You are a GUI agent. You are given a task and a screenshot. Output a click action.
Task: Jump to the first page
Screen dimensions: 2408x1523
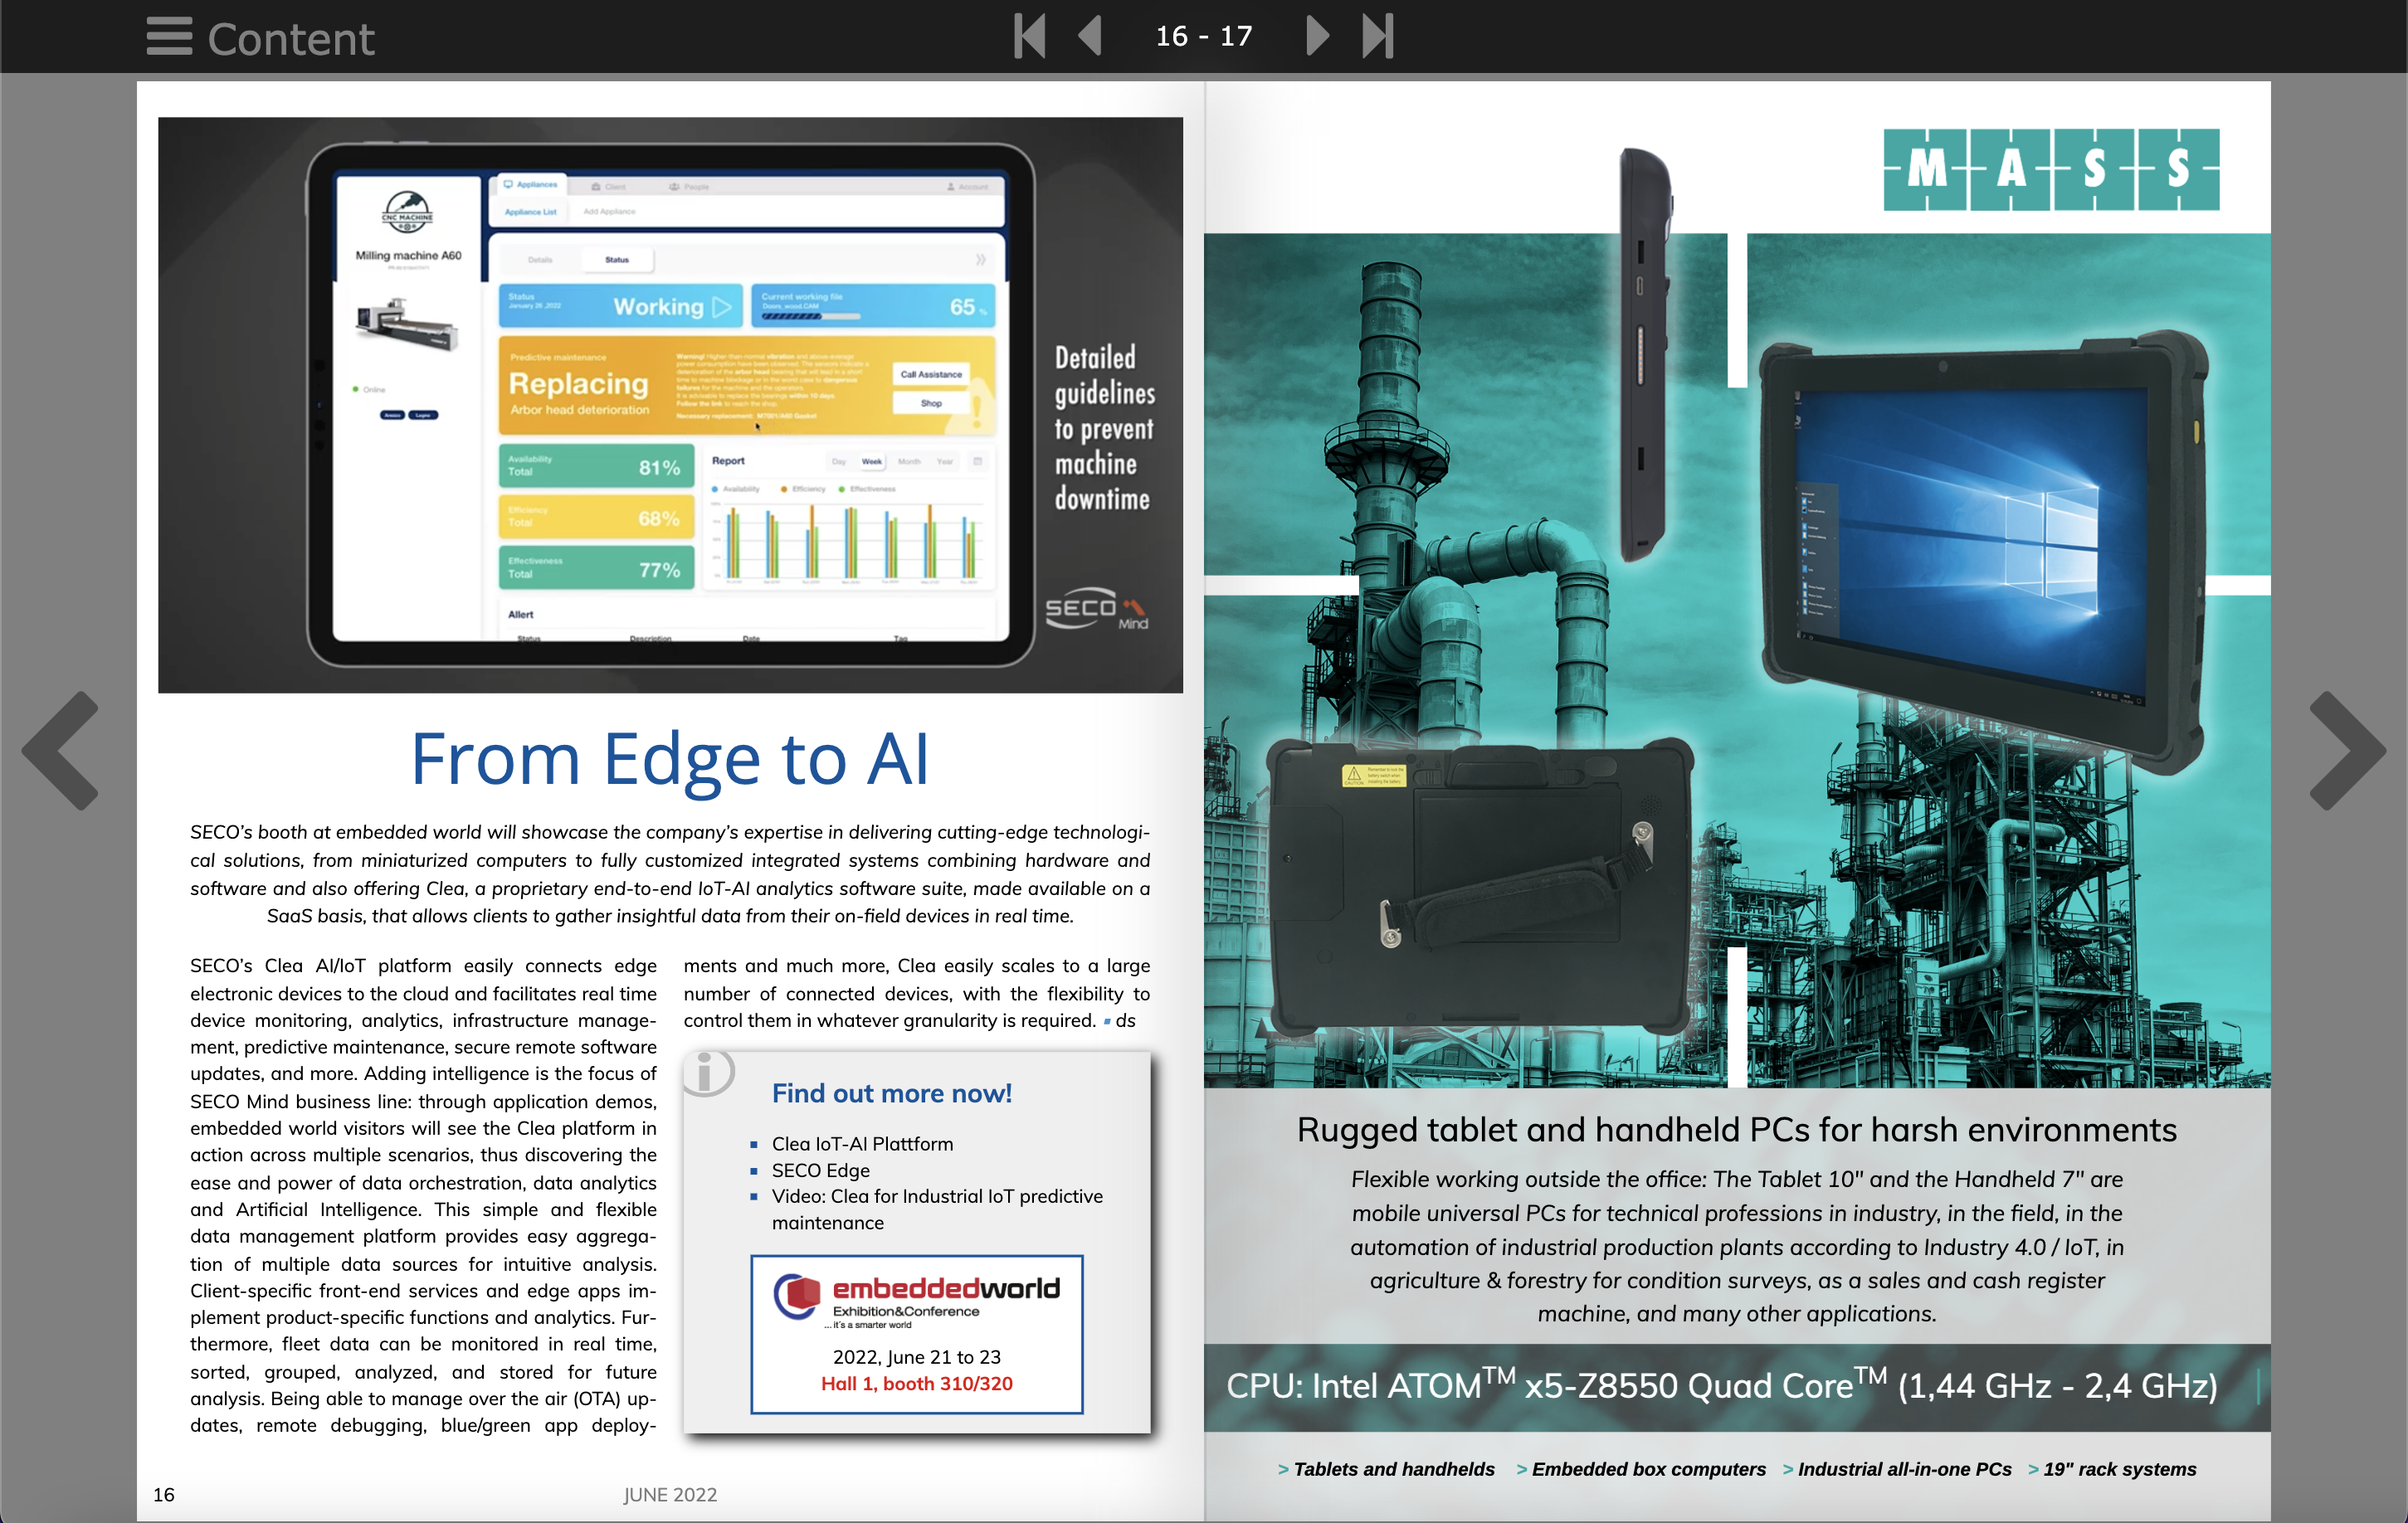click(1030, 36)
